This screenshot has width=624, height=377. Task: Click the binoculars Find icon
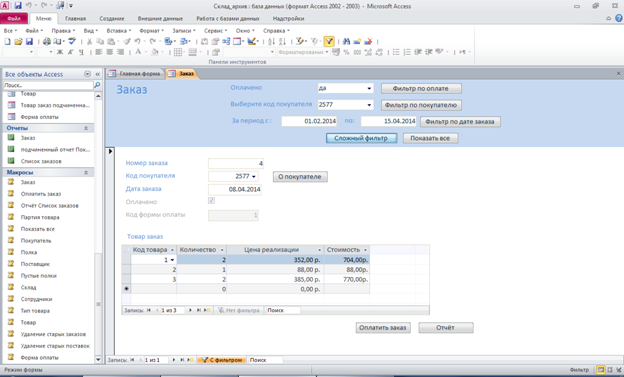coord(346,41)
